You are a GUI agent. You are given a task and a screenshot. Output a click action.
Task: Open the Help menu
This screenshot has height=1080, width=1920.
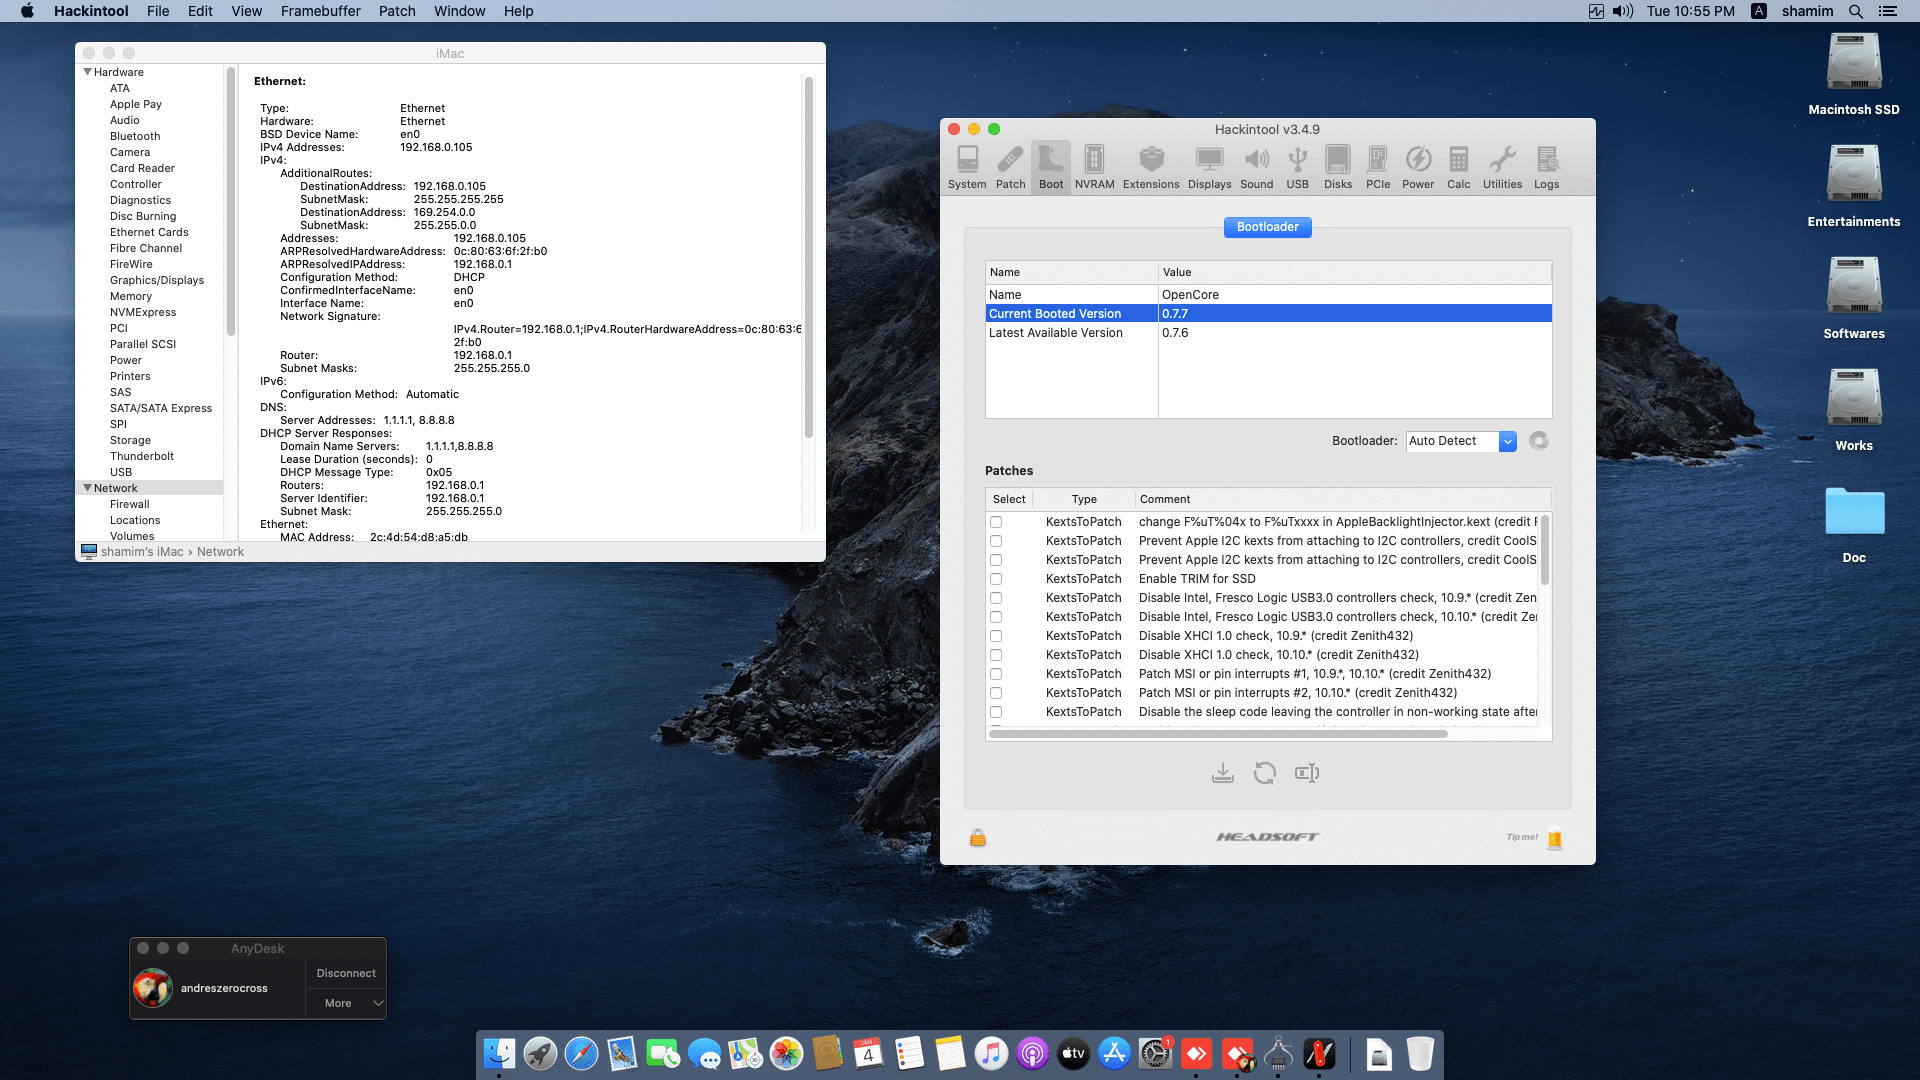pyautogui.click(x=518, y=11)
